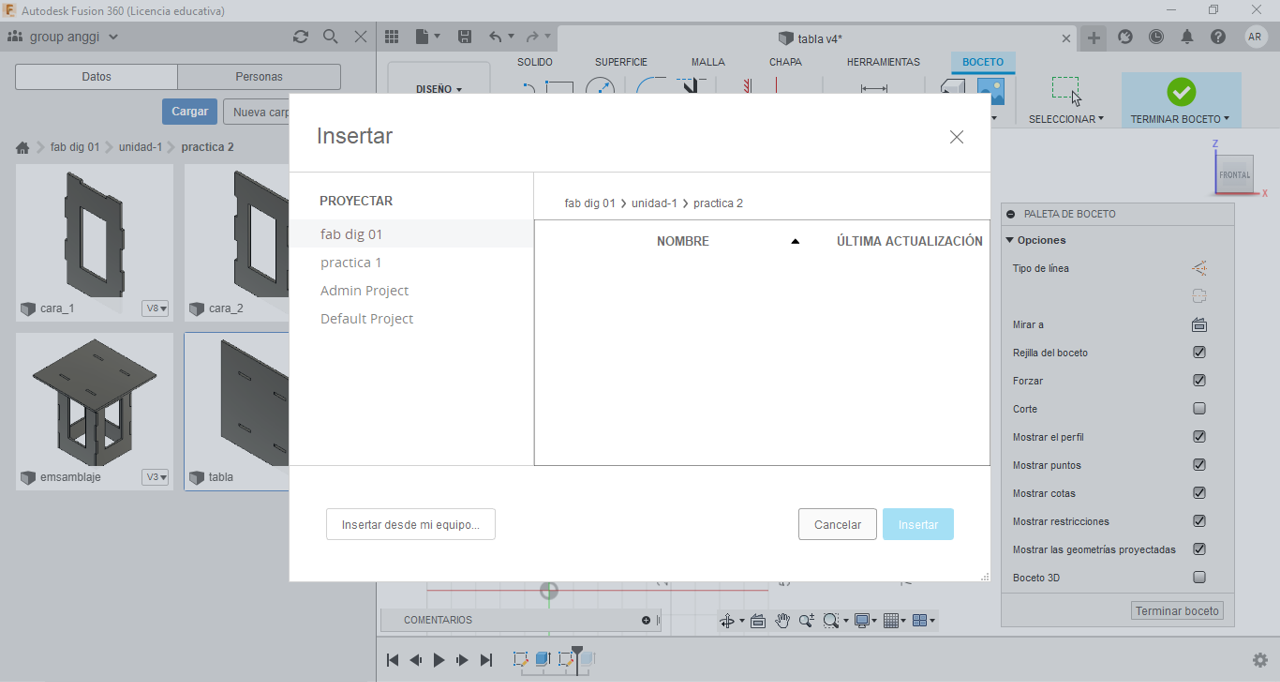
Task: Click Terminar boceto palette button
Action: click(x=1178, y=611)
